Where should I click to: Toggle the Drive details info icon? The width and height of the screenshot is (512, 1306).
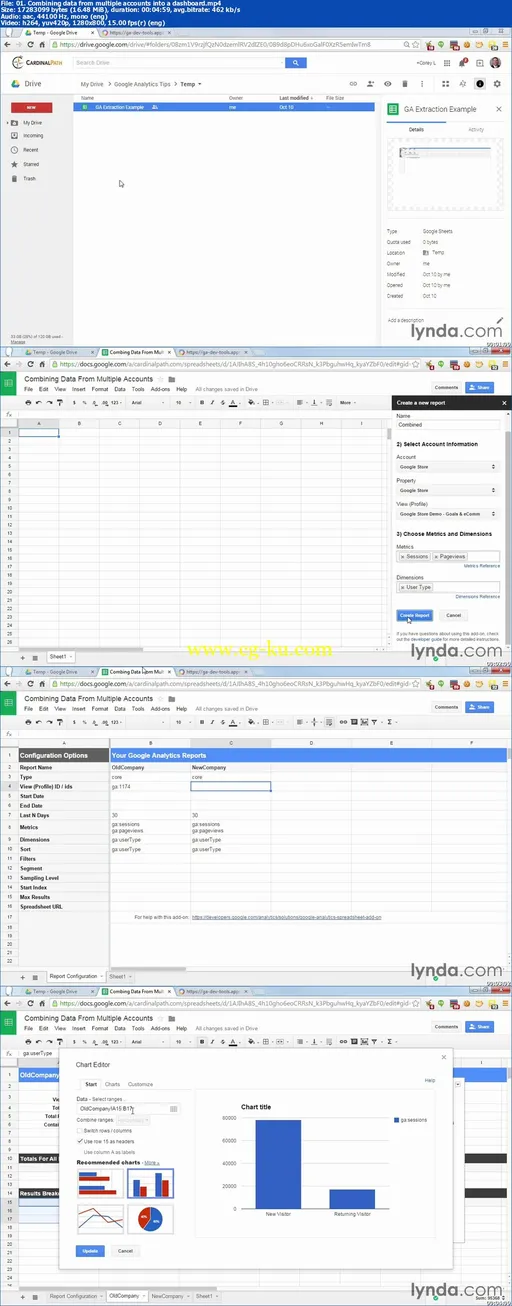coord(480,84)
